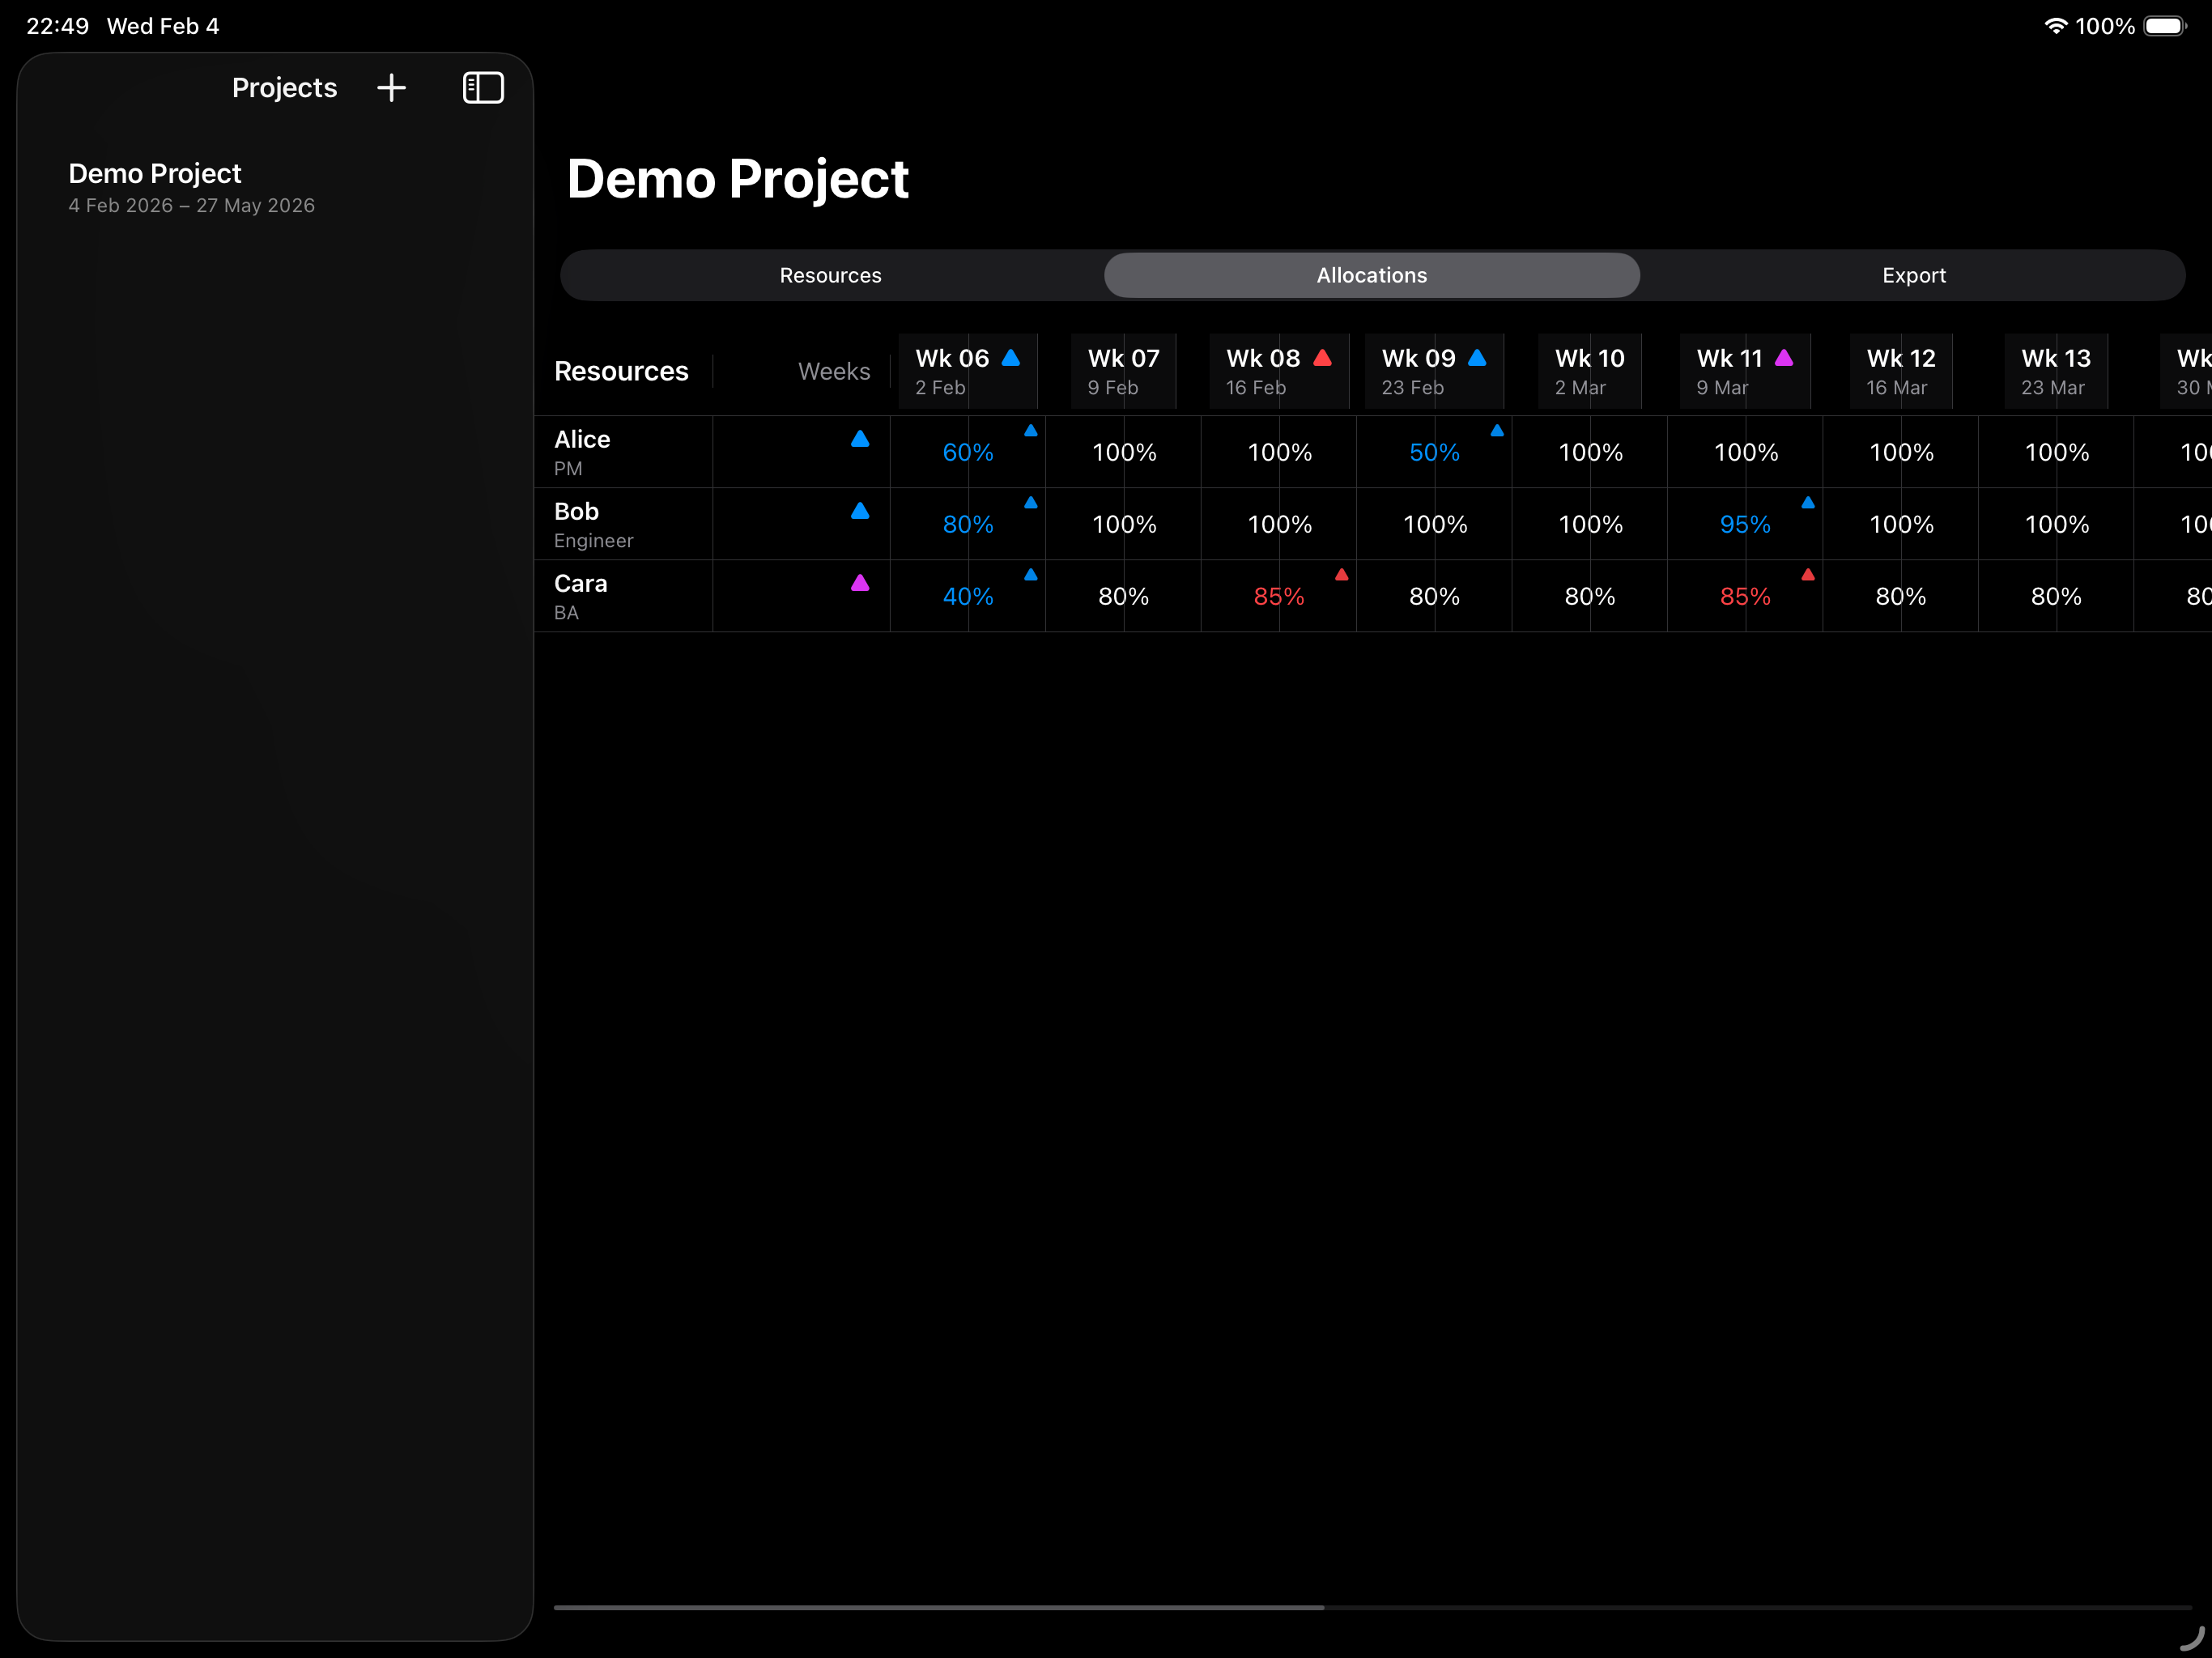The height and width of the screenshot is (1658, 2212).
Task: Click the Wi-Fi icon in the status bar
Action: (2057, 26)
